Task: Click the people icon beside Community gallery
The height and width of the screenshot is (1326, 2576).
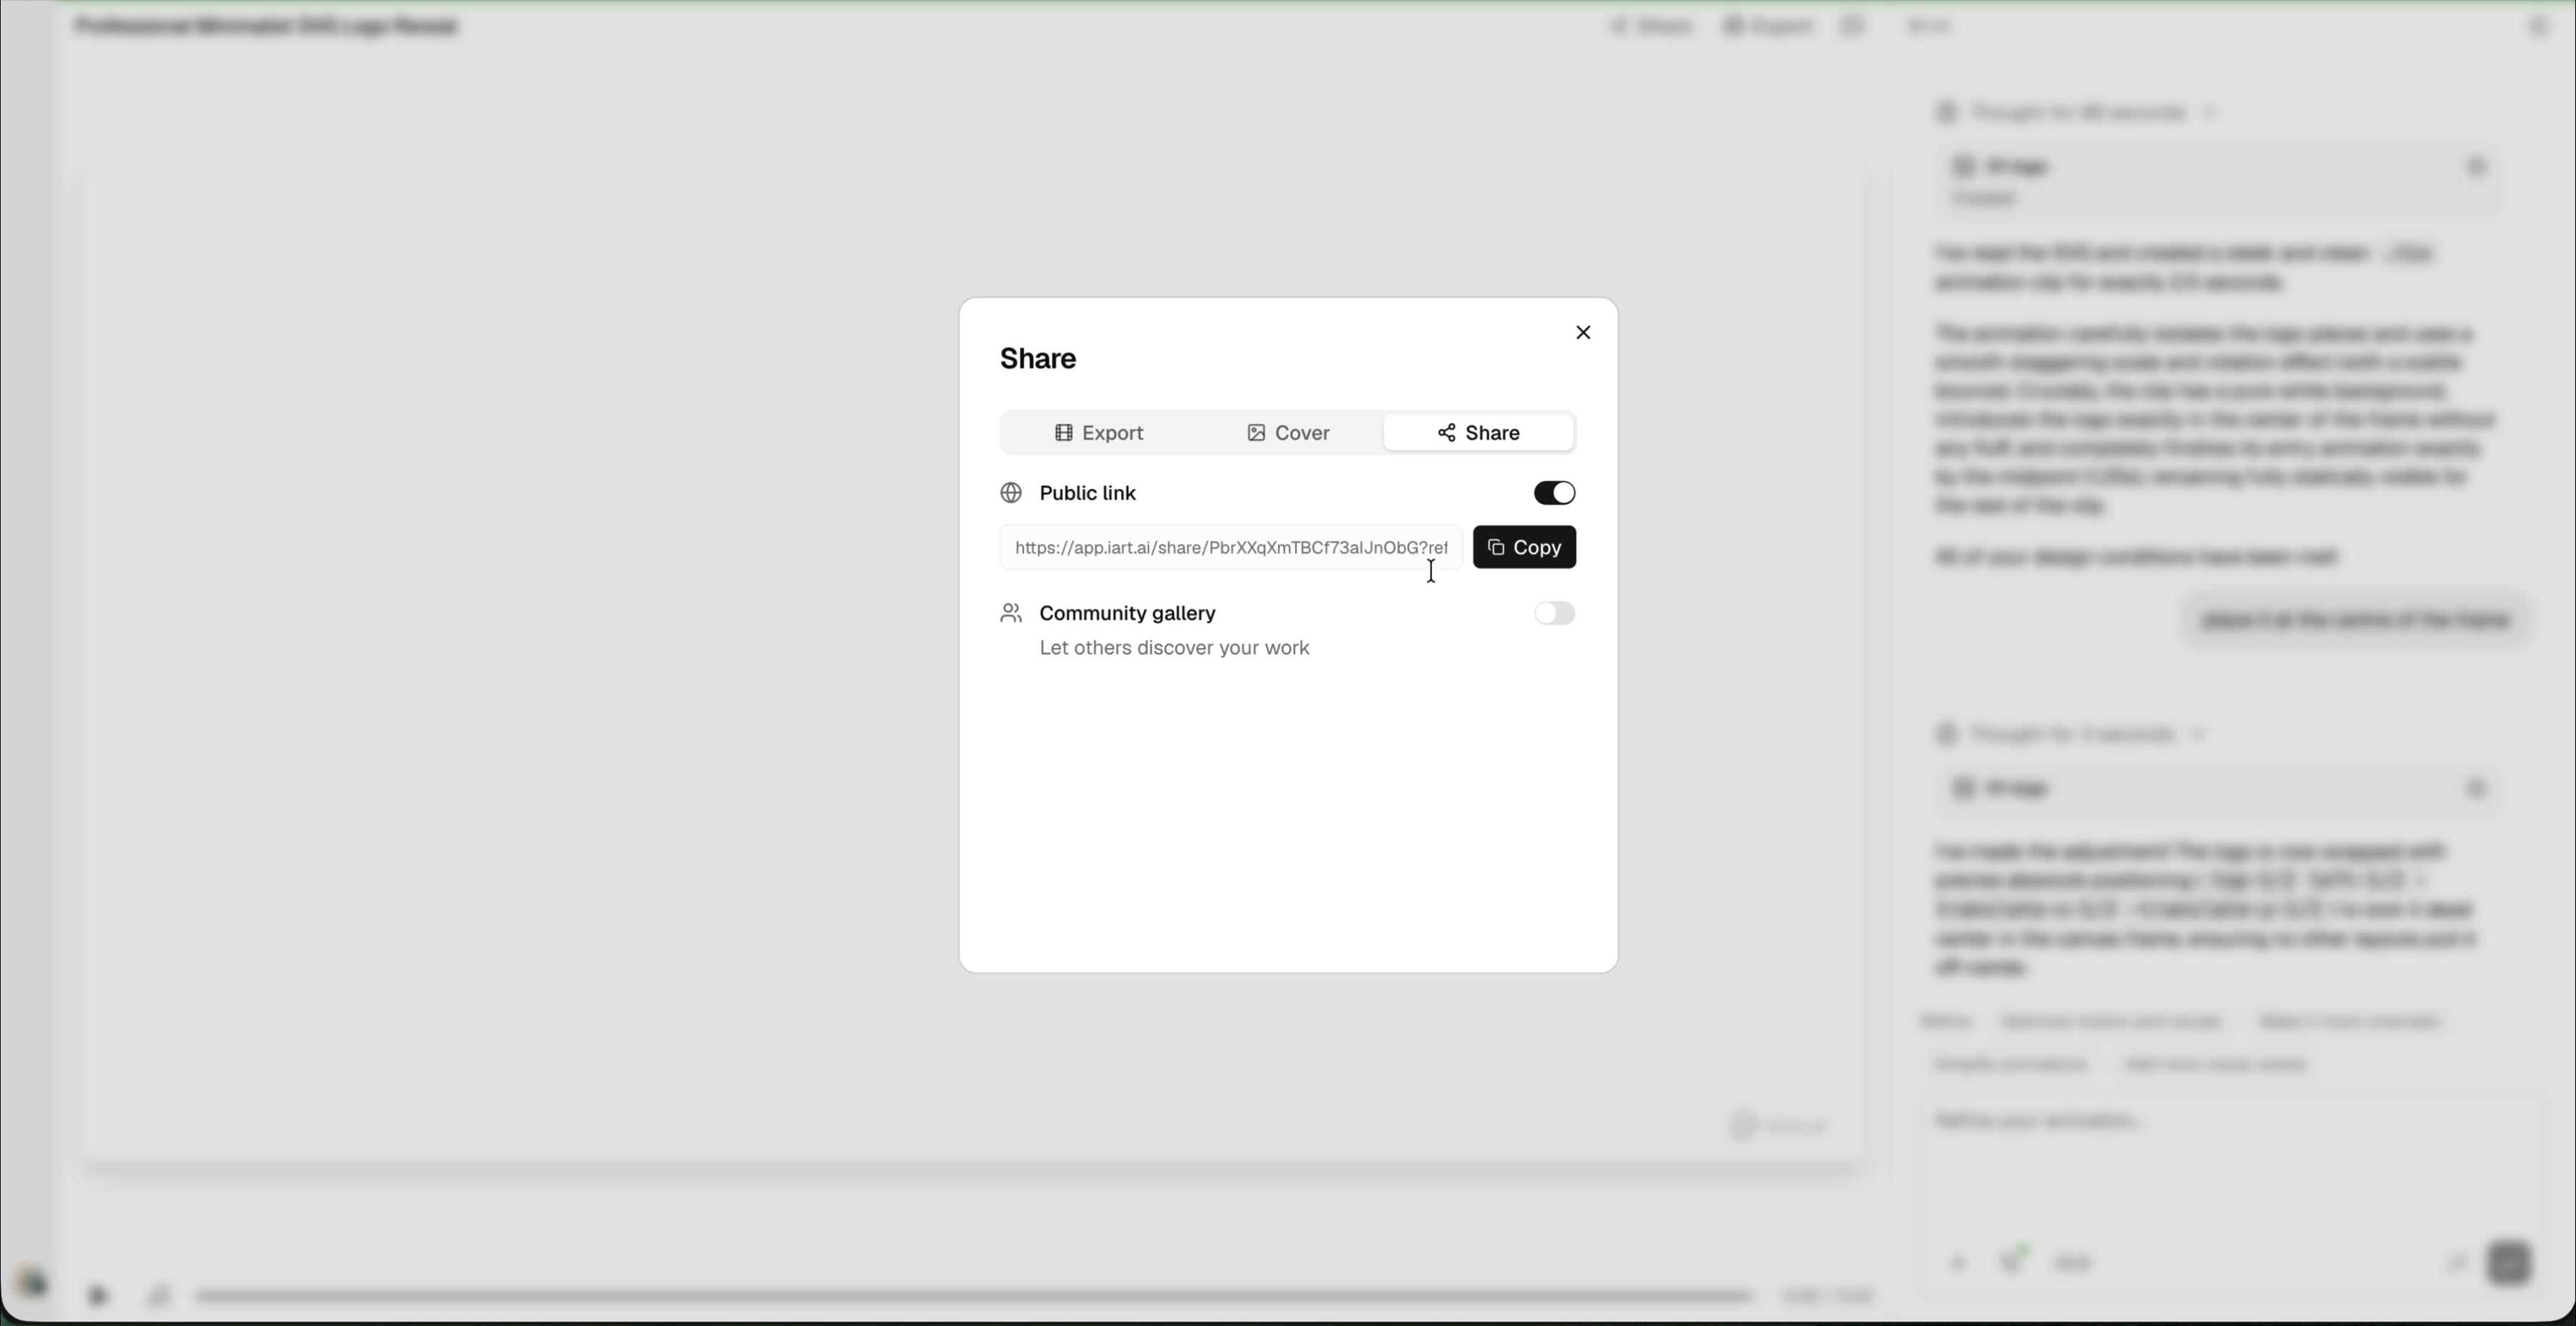Action: click(x=1011, y=613)
